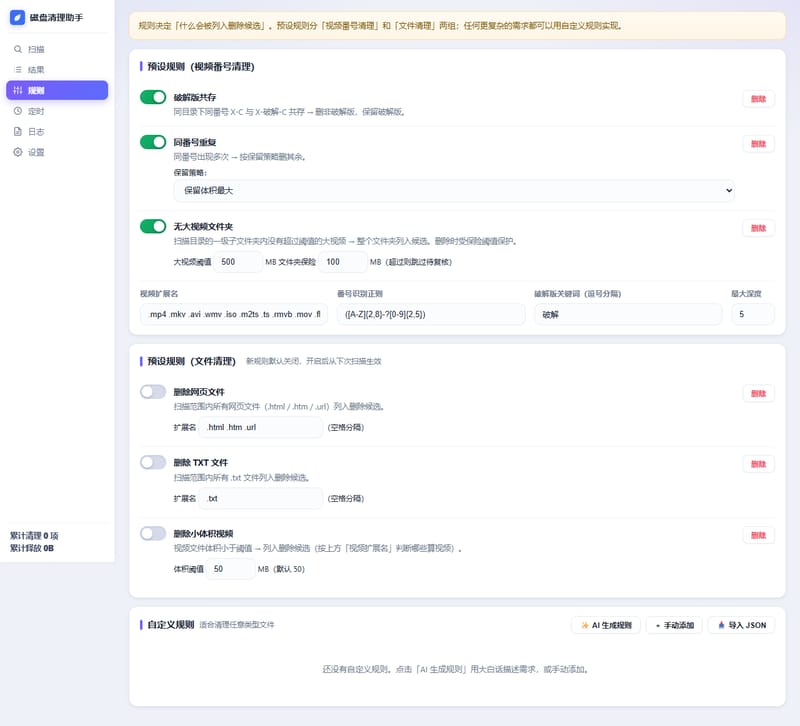800x726 pixels.
Task: Click the AI 生成规则 button
Action: tap(606, 625)
